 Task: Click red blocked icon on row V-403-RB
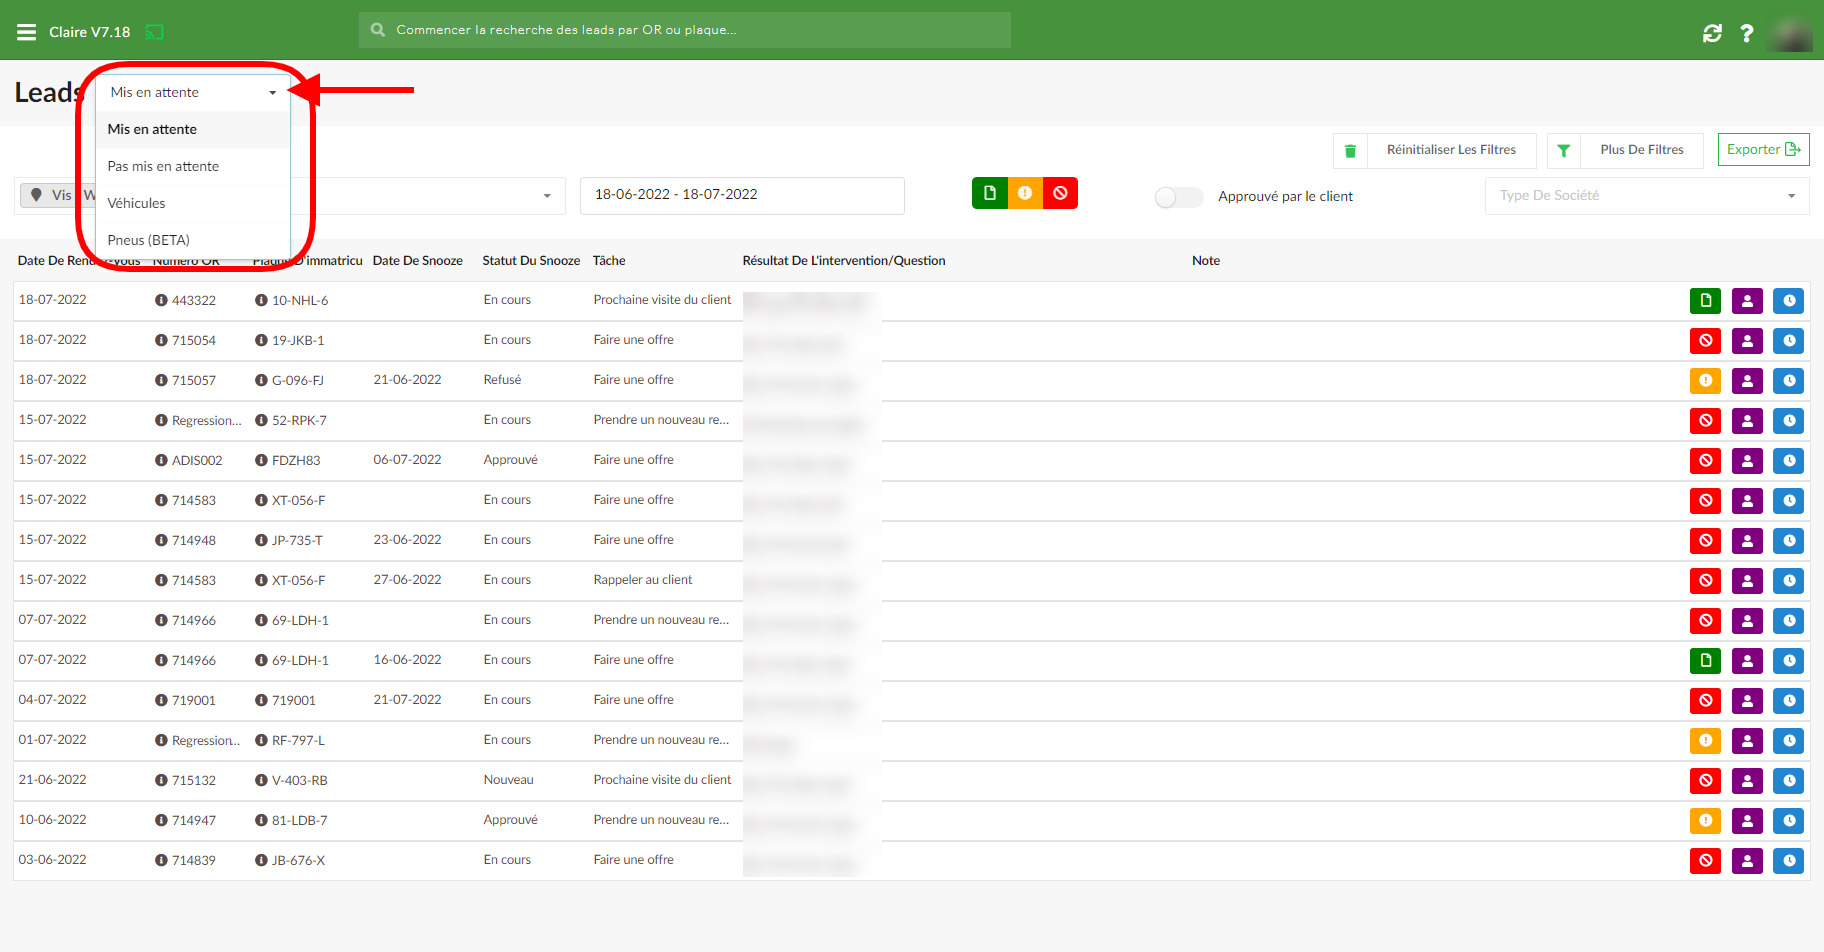1705,781
